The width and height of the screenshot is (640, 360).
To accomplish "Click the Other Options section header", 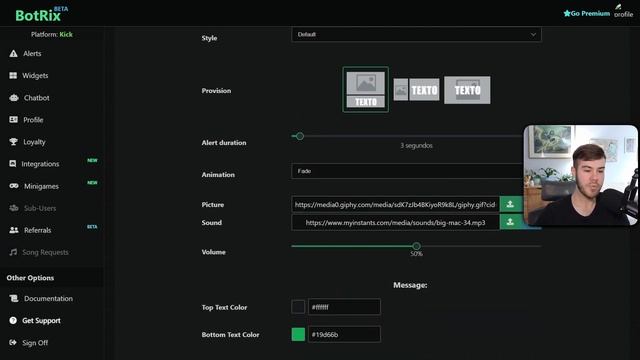I will tap(30, 278).
